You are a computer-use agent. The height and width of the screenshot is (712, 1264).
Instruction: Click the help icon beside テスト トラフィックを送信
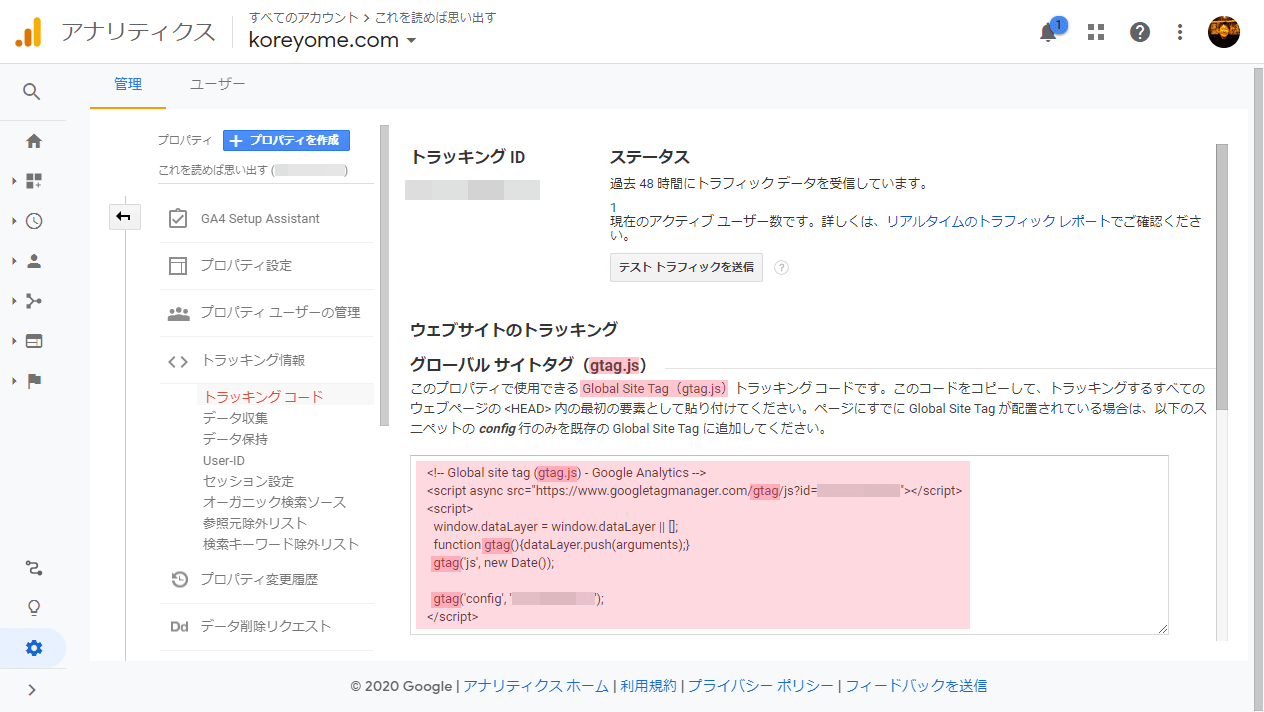(781, 268)
